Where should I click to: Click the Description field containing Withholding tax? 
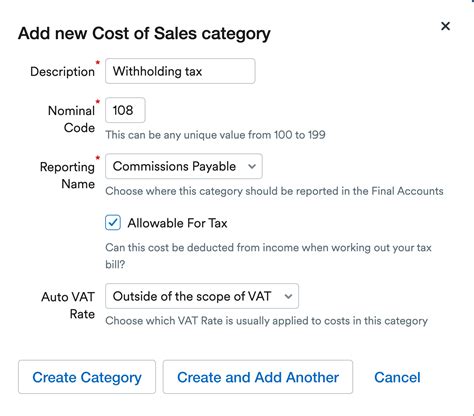pyautogui.click(x=180, y=71)
